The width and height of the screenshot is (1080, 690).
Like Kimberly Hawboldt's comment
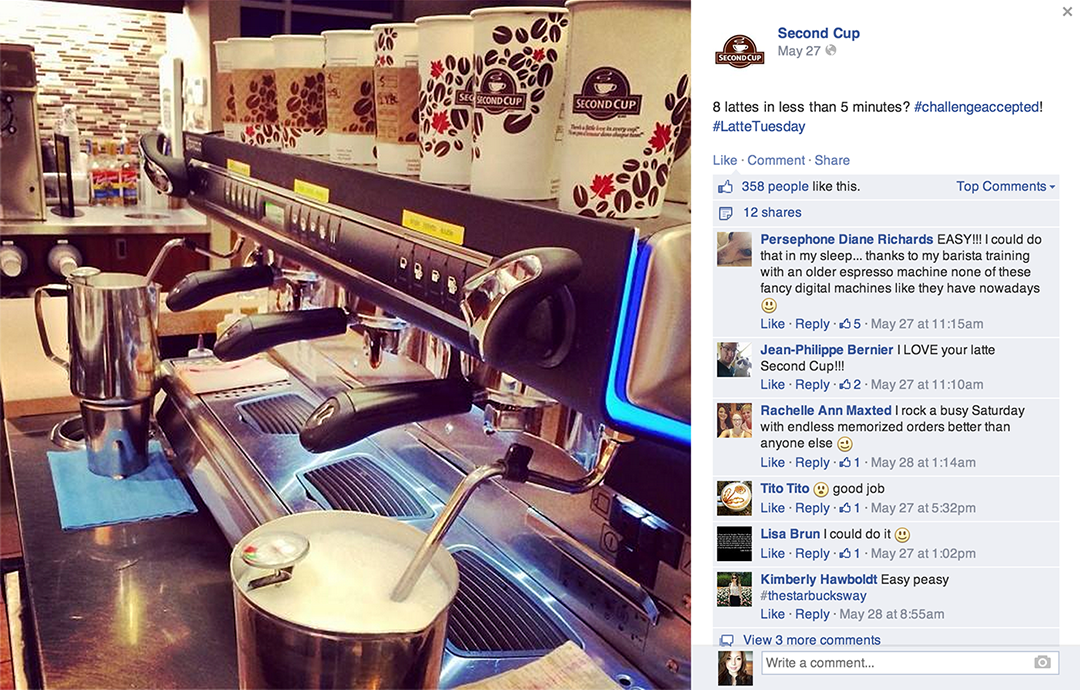click(x=772, y=614)
